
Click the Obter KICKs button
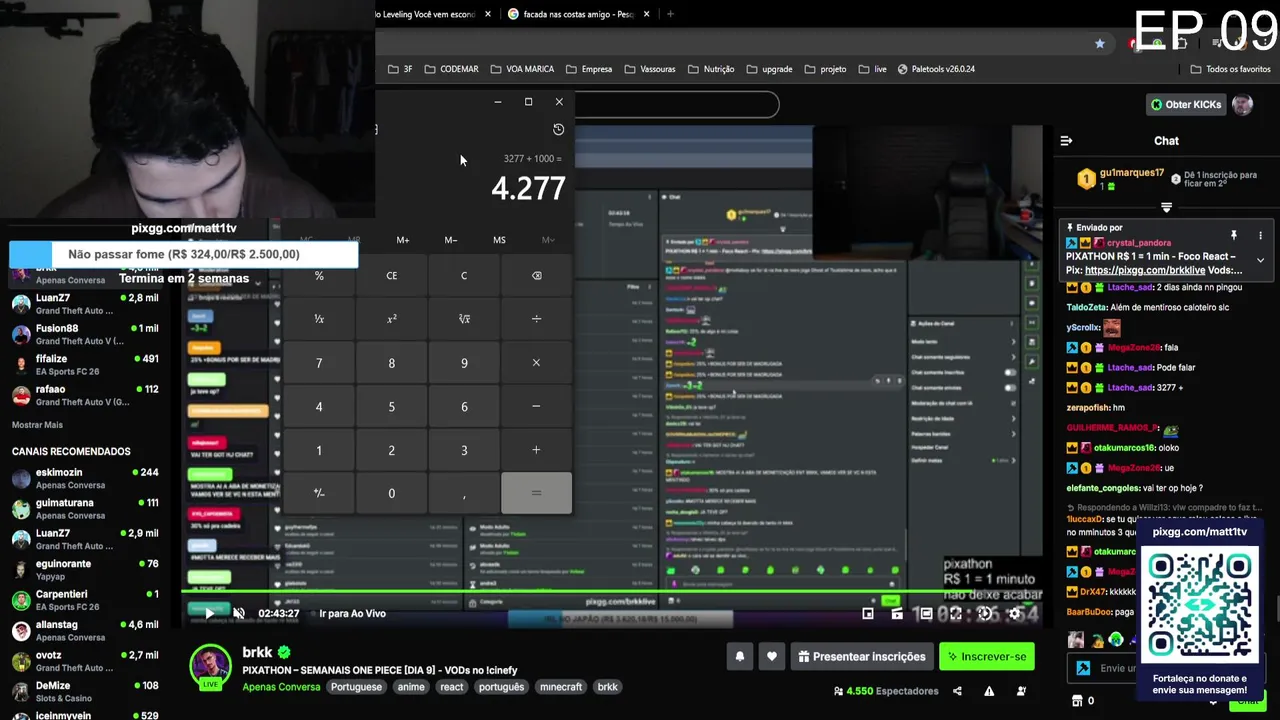(1186, 104)
